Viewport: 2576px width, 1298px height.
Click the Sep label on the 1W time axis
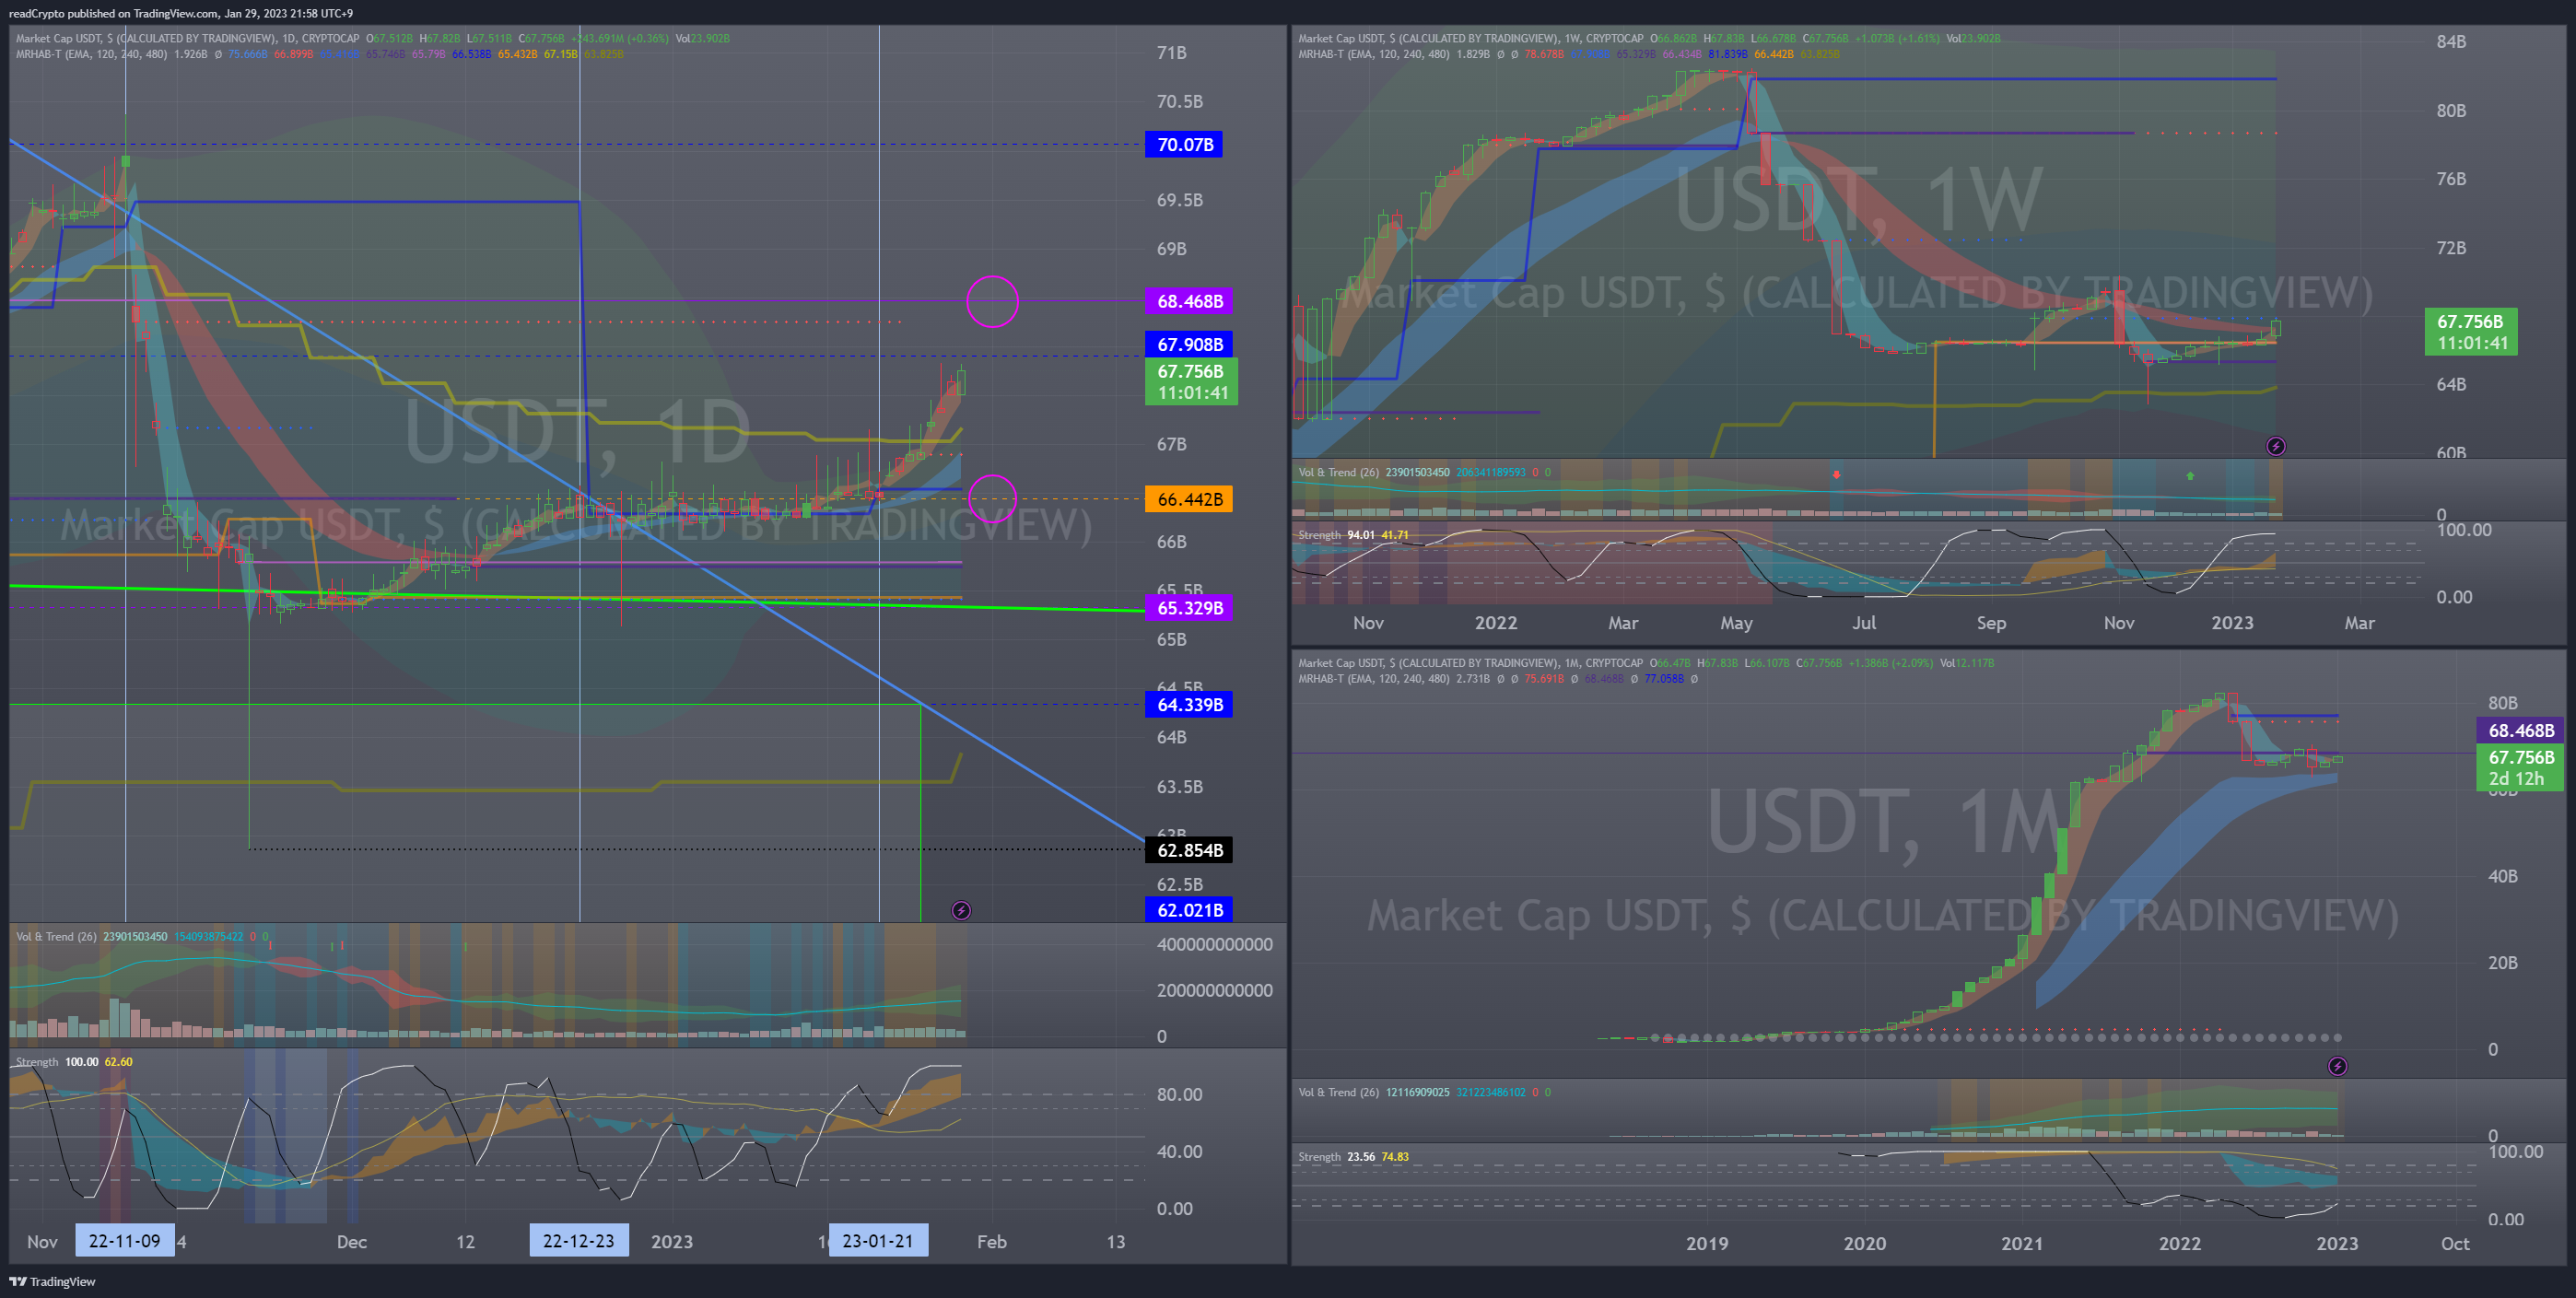[1991, 622]
